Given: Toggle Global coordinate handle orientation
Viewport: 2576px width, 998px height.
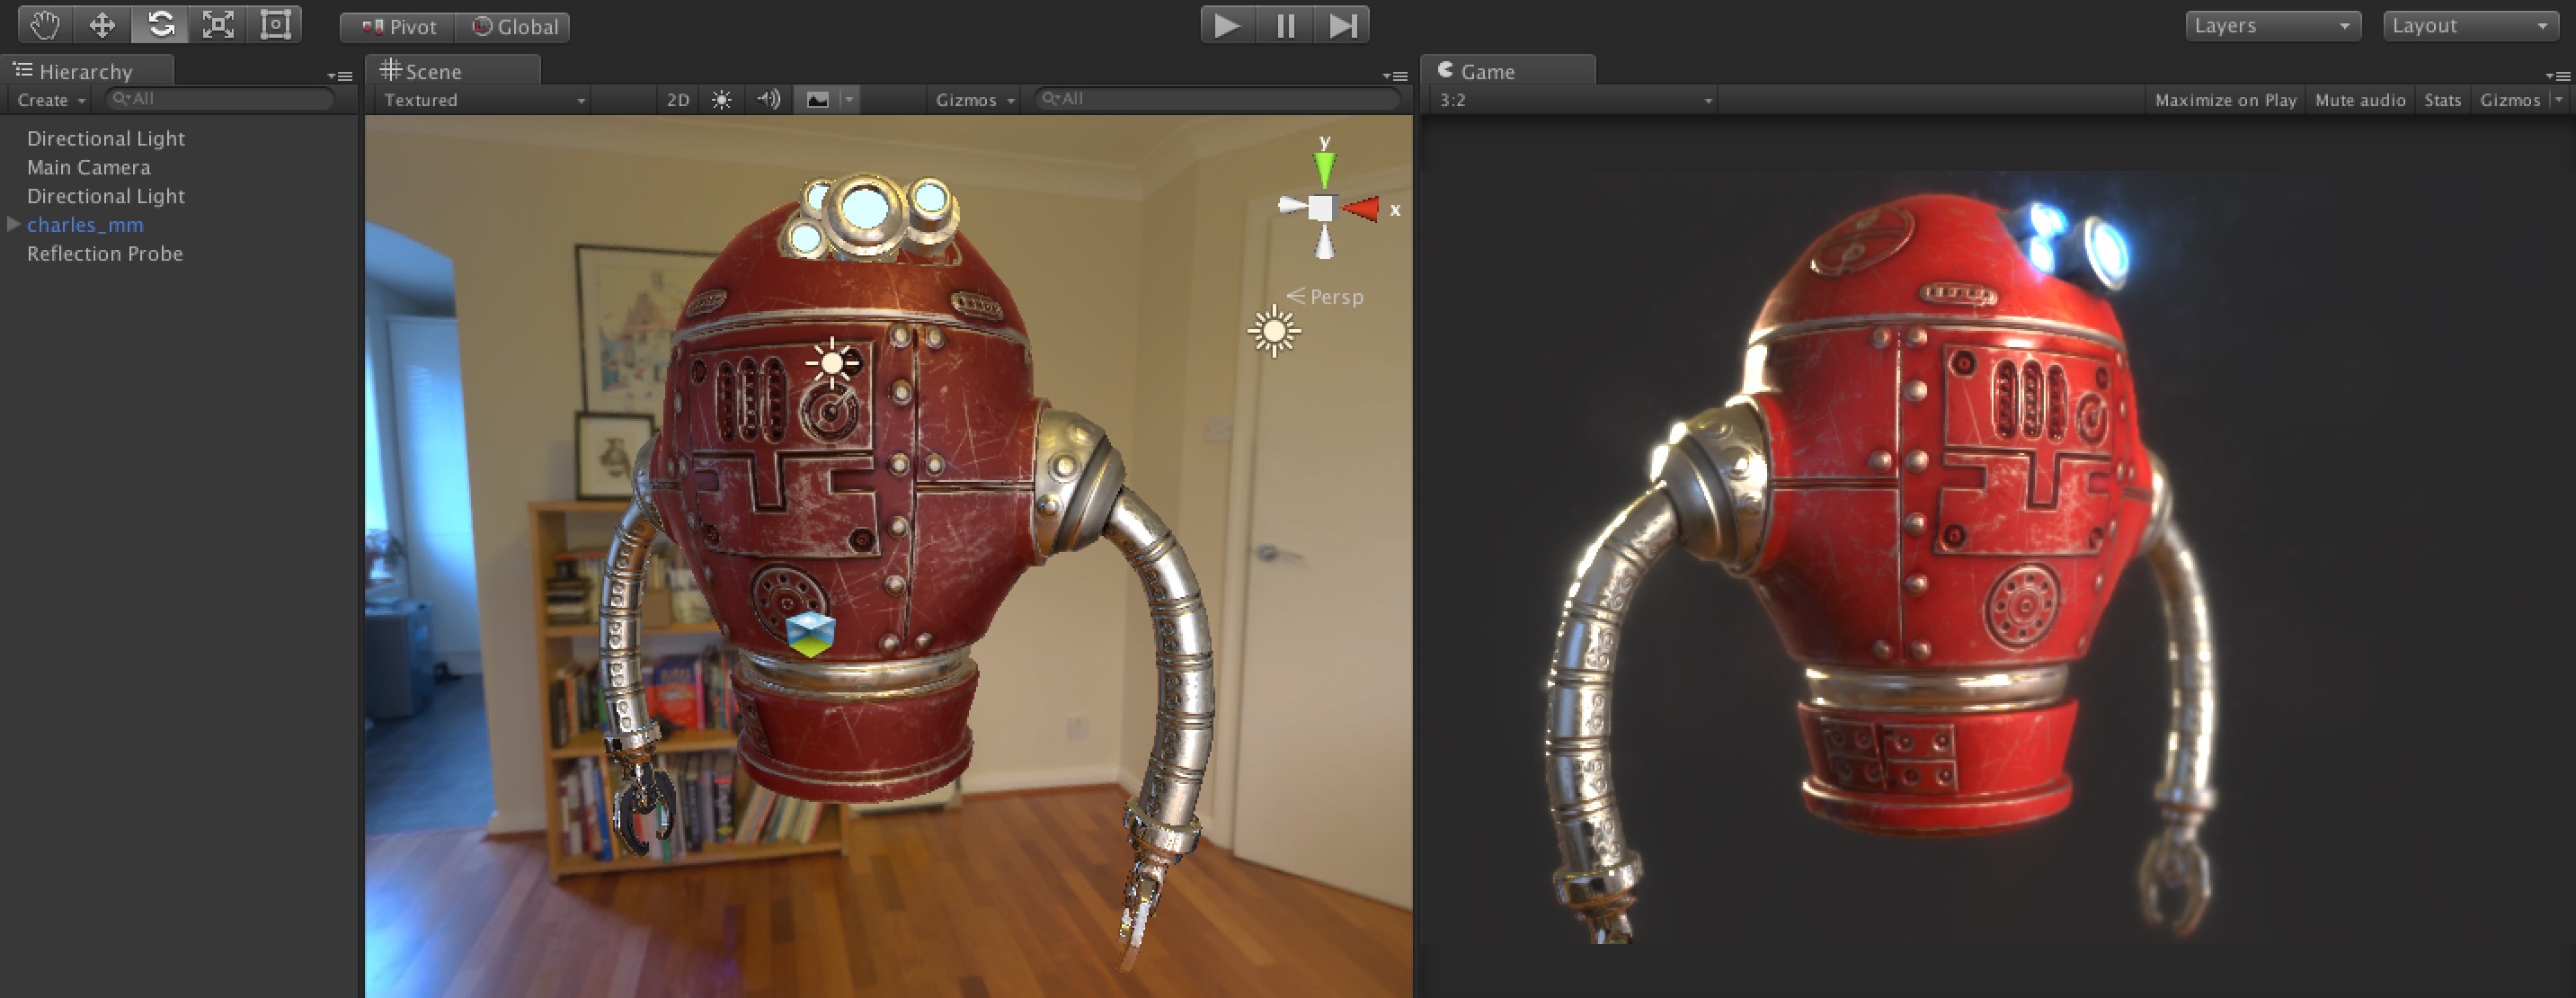Looking at the screenshot, I should tap(513, 27).
